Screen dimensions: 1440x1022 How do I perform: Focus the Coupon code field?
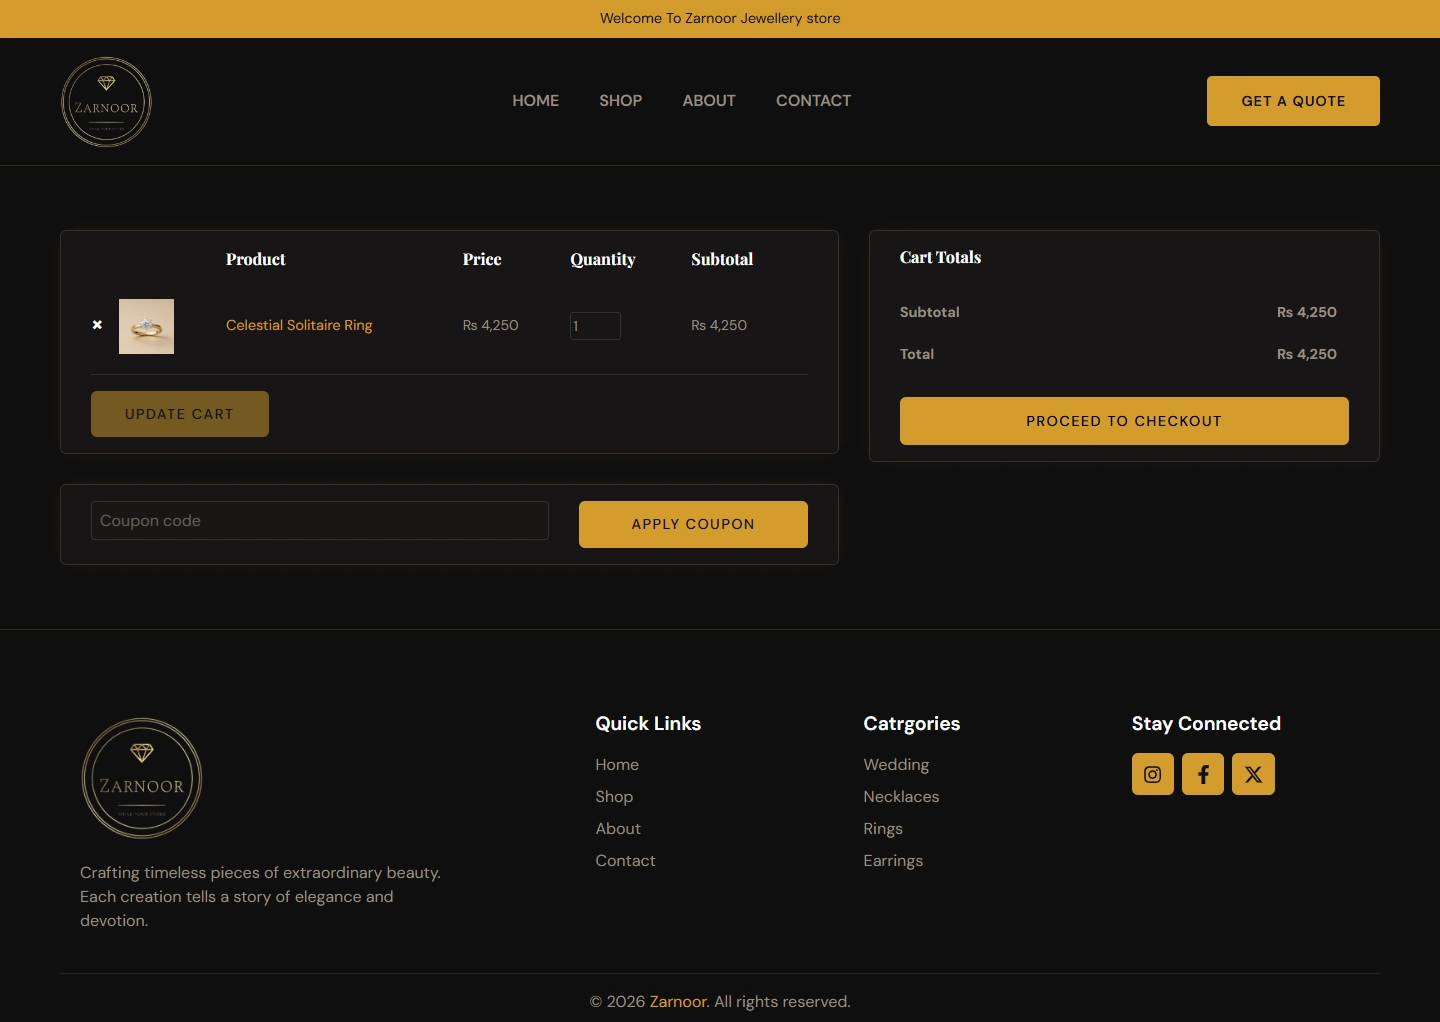(320, 521)
